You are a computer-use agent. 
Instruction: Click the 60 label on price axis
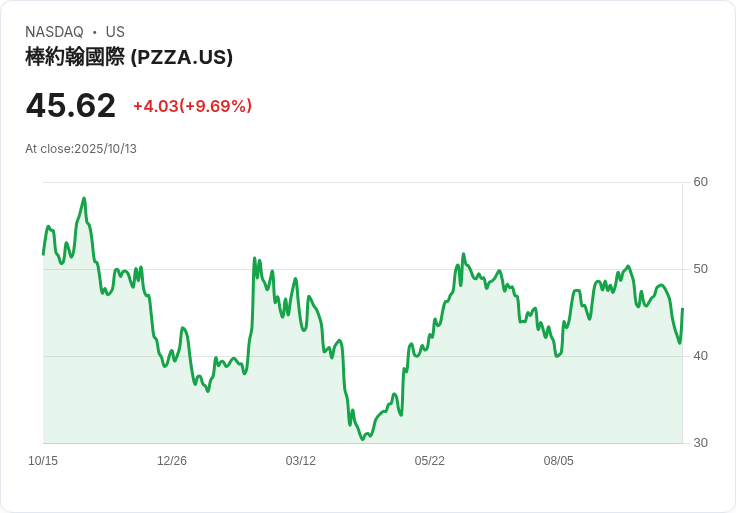(700, 182)
